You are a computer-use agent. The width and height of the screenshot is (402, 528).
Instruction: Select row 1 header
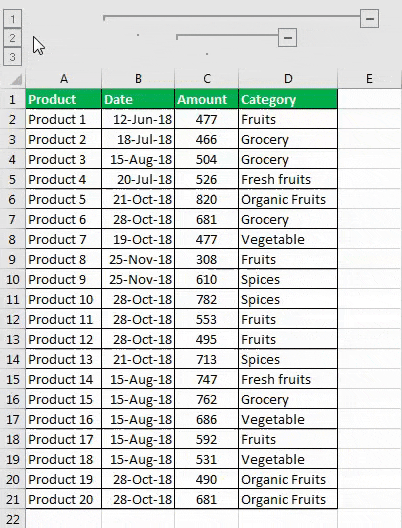12,99
